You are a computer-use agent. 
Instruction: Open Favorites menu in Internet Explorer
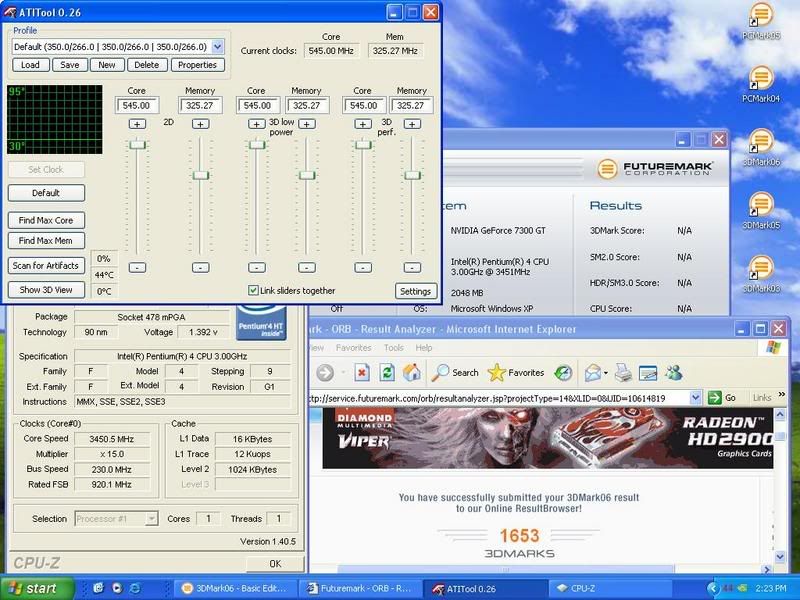pyautogui.click(x=354, y=347)
